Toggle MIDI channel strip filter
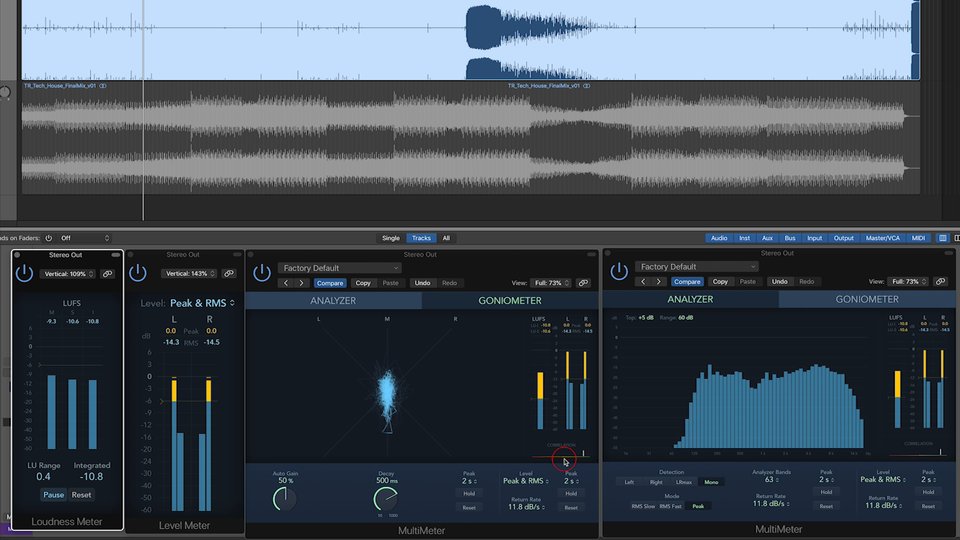960x540 pixels. pyautogui.click(x=918, y=238)
